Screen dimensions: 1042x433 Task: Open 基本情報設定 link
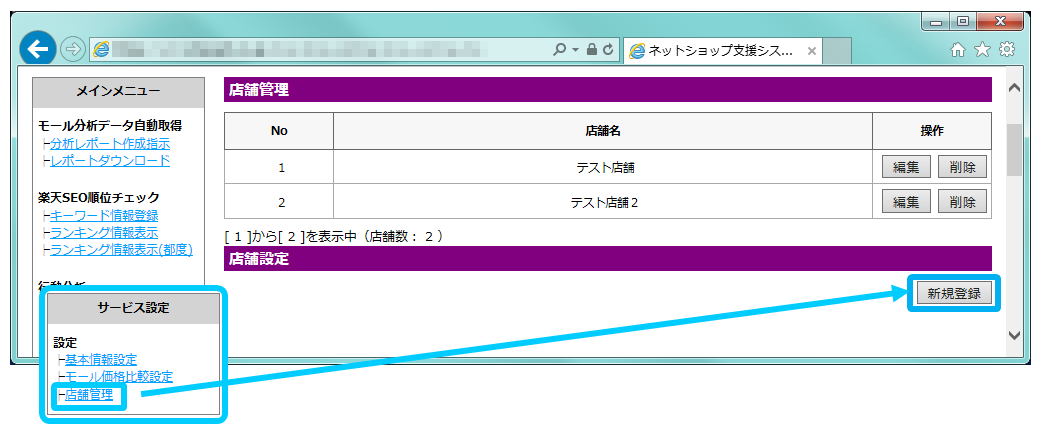coord(101,359)
